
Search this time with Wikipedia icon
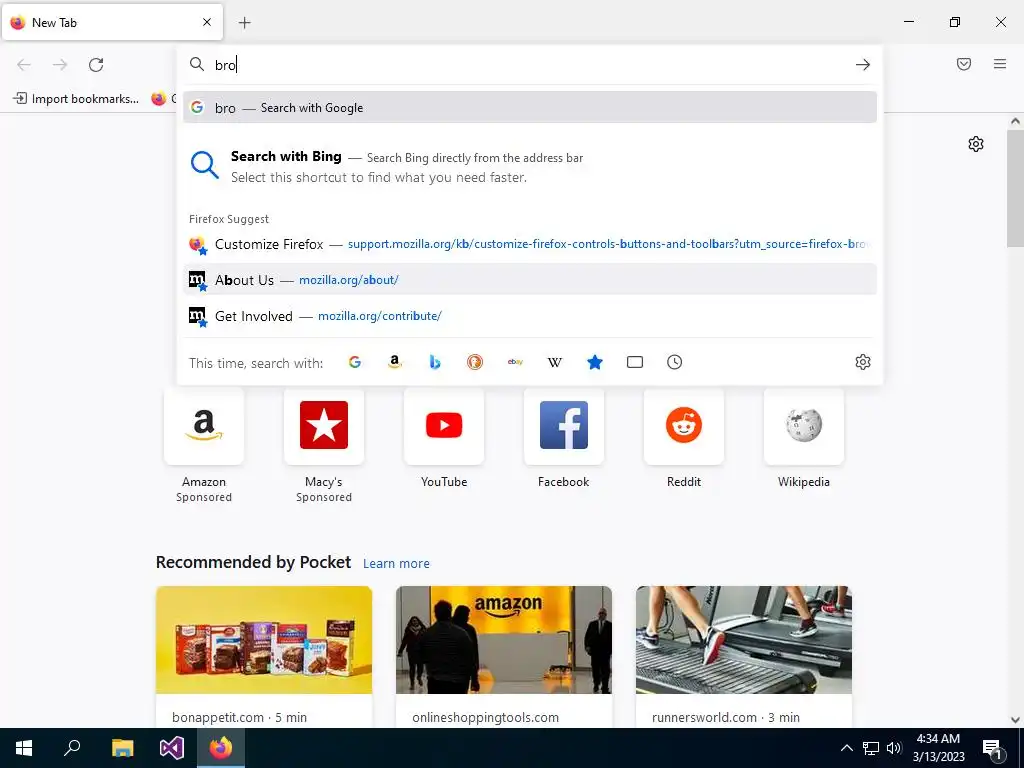(x=554, y=362)
